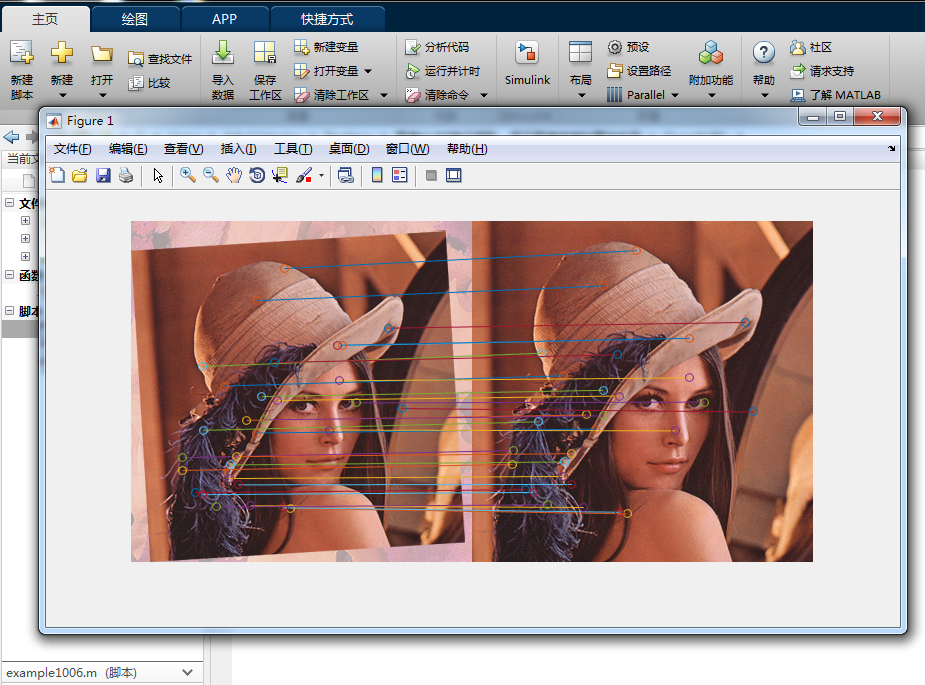Open the 工具(T) menu in Figure 1

[x=293, y=149]
